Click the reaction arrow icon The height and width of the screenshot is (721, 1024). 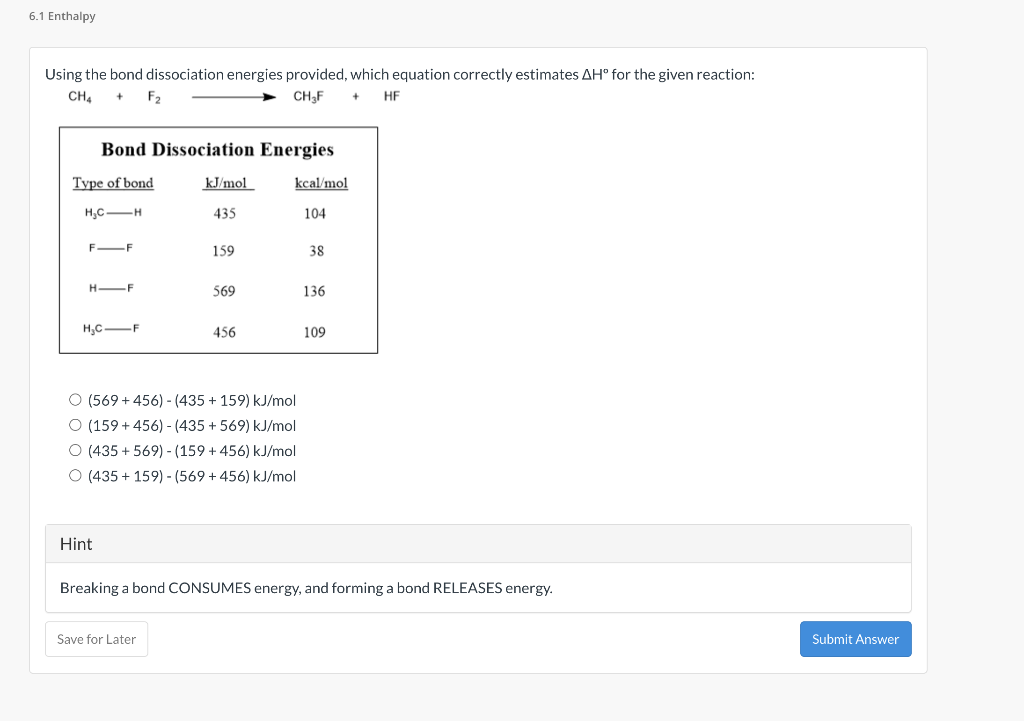click(x=232, y=96)
